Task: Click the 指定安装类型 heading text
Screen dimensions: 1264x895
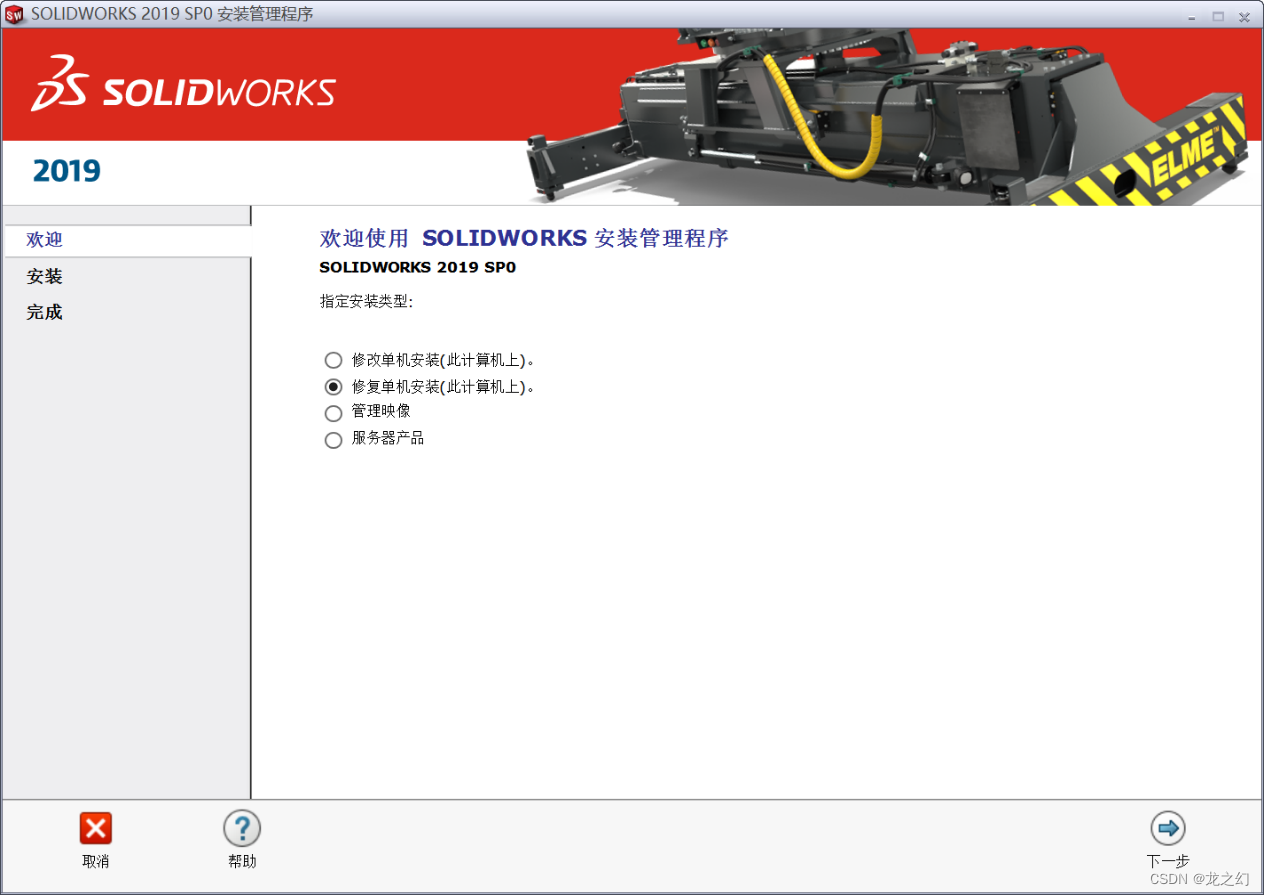Action: pyautogui.click(x=366, y=301)
